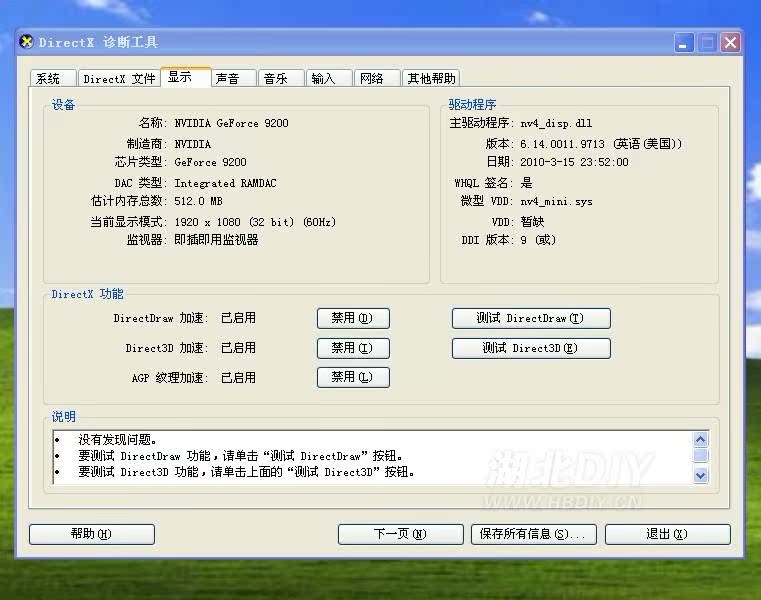Screen dimensions: 761x600
Task: Click 测试 Direct3D(E) button
Action: (531, 348)
